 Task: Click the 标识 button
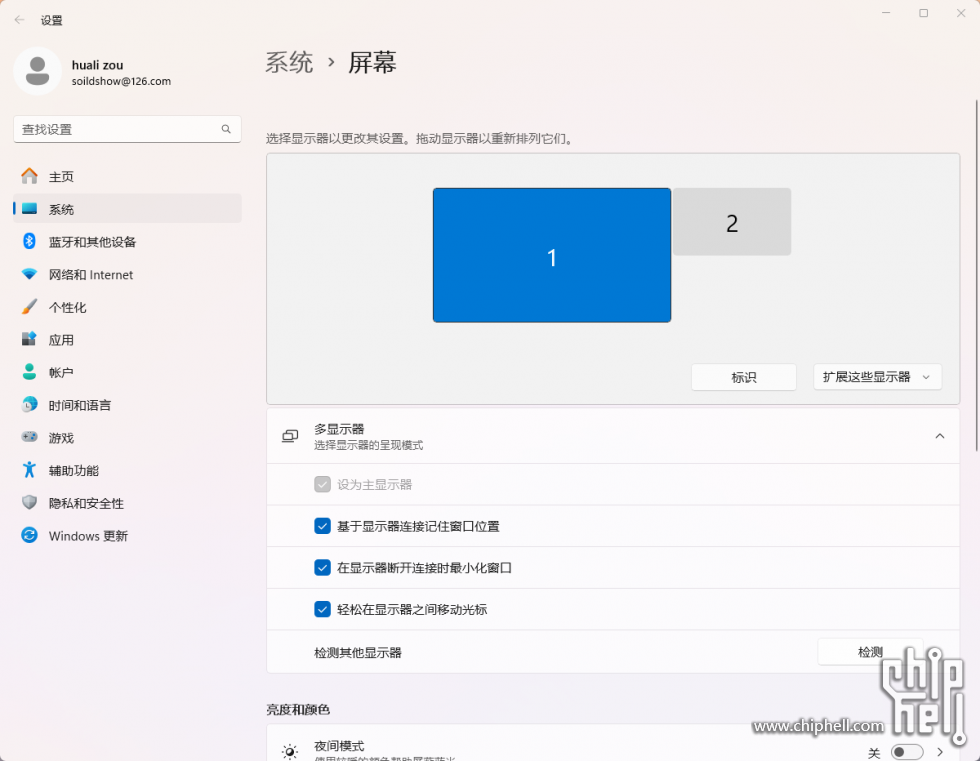[x=744, y=377]
